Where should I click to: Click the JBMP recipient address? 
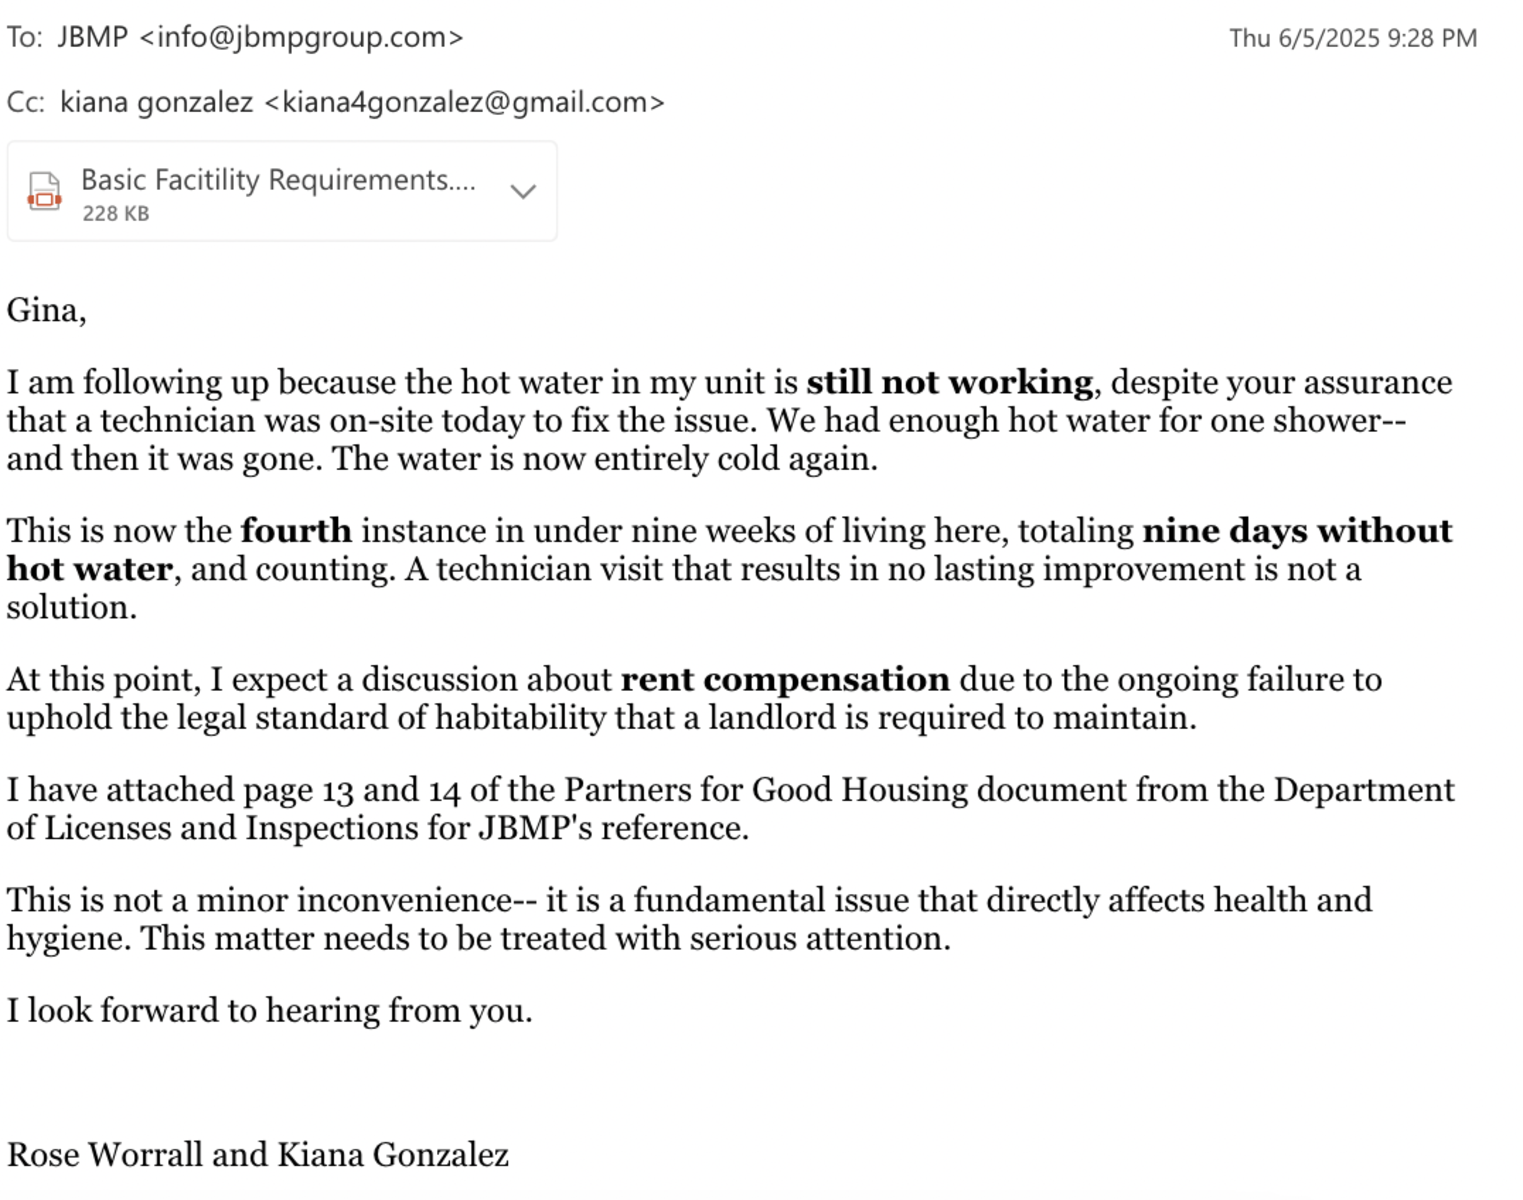click(x=260, y=37)
